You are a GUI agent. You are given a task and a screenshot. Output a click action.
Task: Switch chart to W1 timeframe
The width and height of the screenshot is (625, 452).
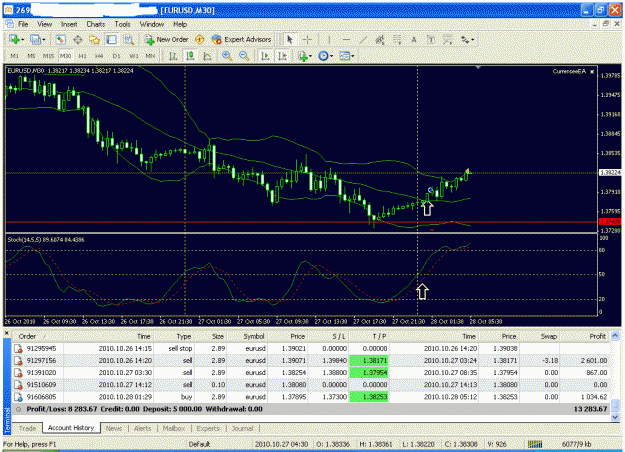tap(134, 56)
